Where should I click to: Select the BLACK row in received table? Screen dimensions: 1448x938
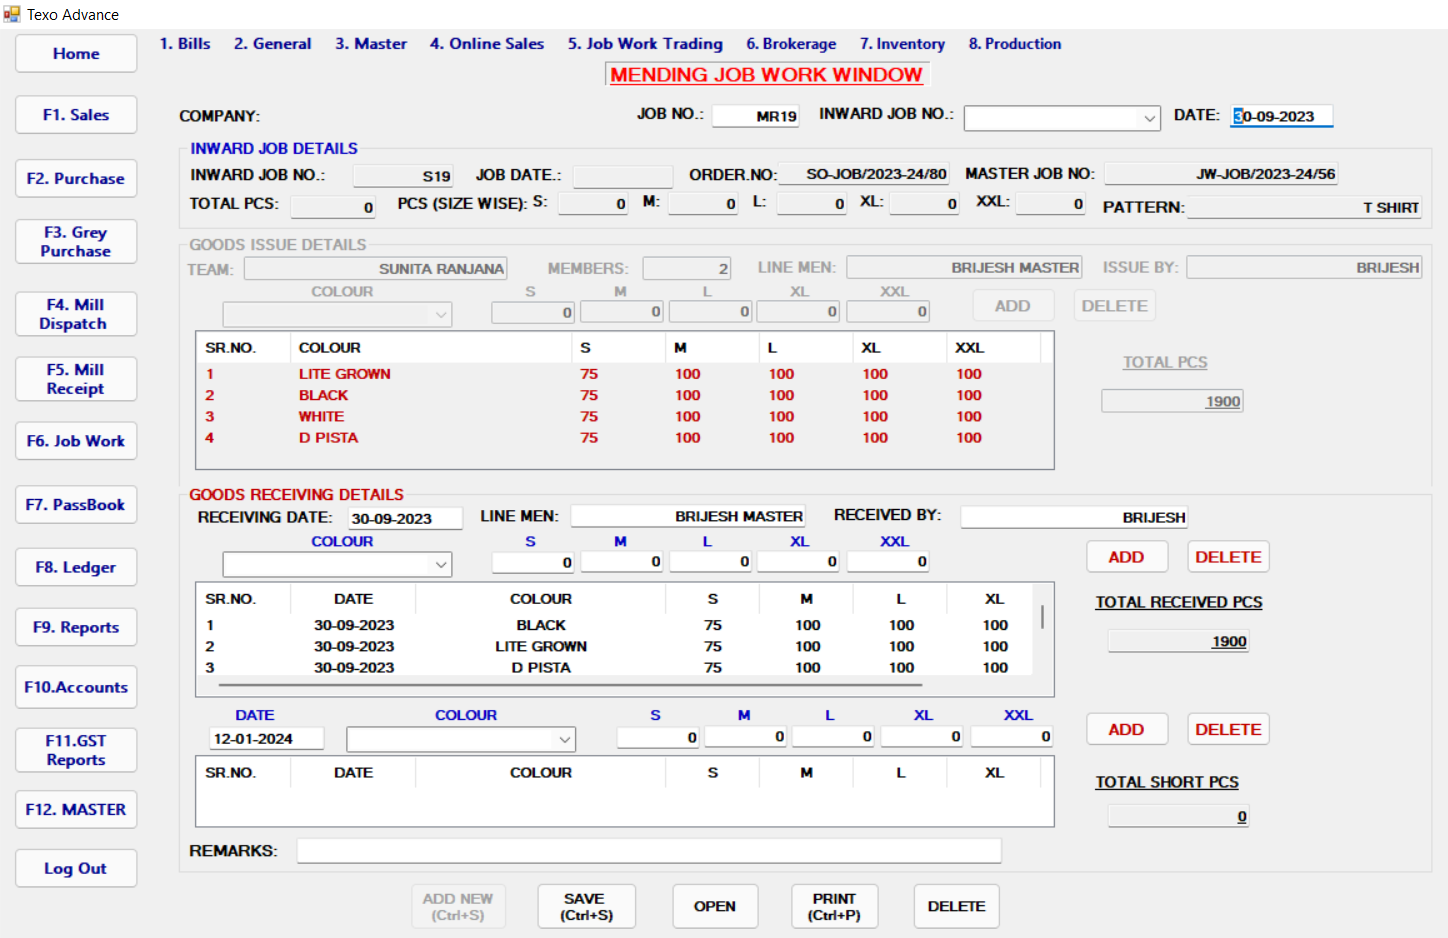click(615, 625)
